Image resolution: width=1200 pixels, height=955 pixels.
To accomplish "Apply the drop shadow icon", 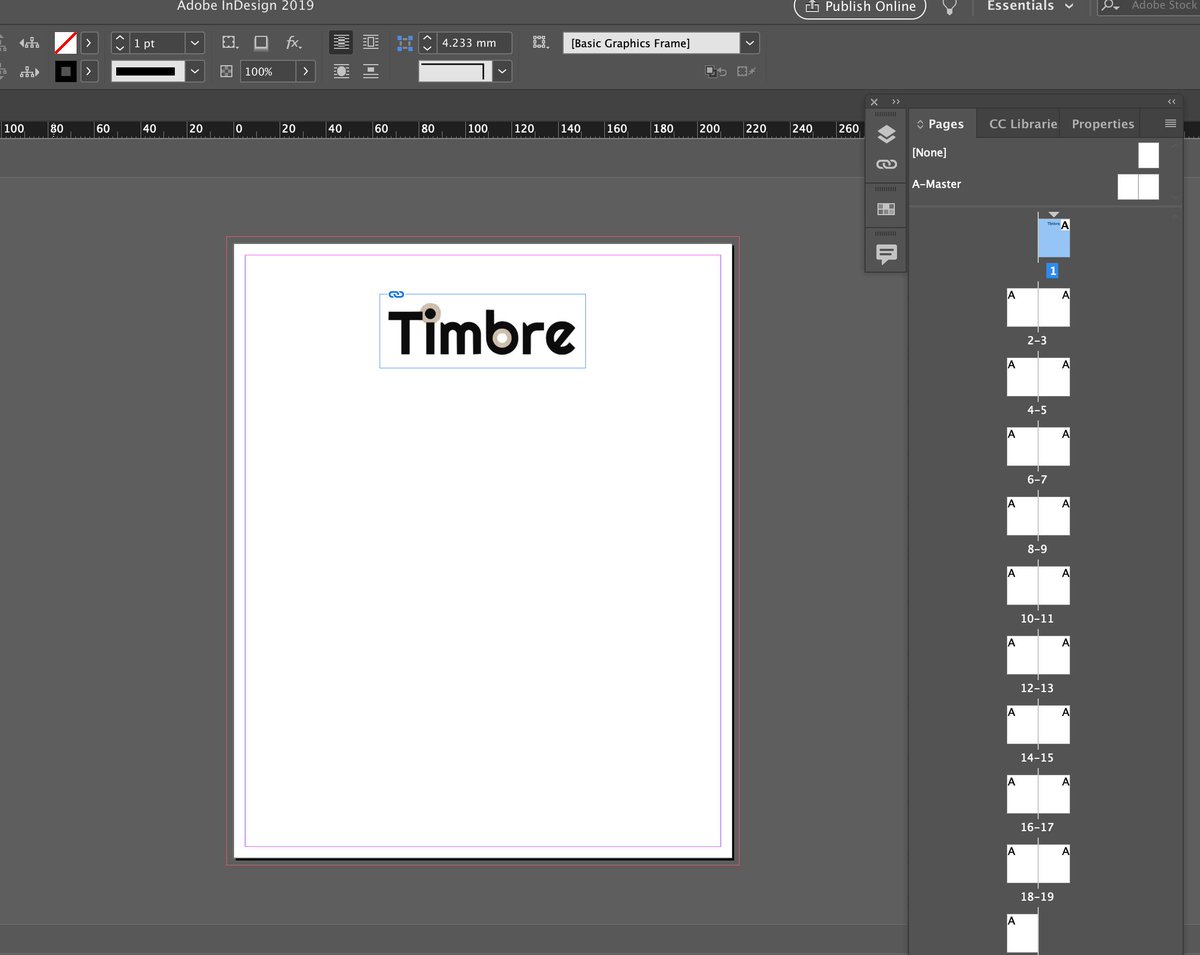I will 261,43.
